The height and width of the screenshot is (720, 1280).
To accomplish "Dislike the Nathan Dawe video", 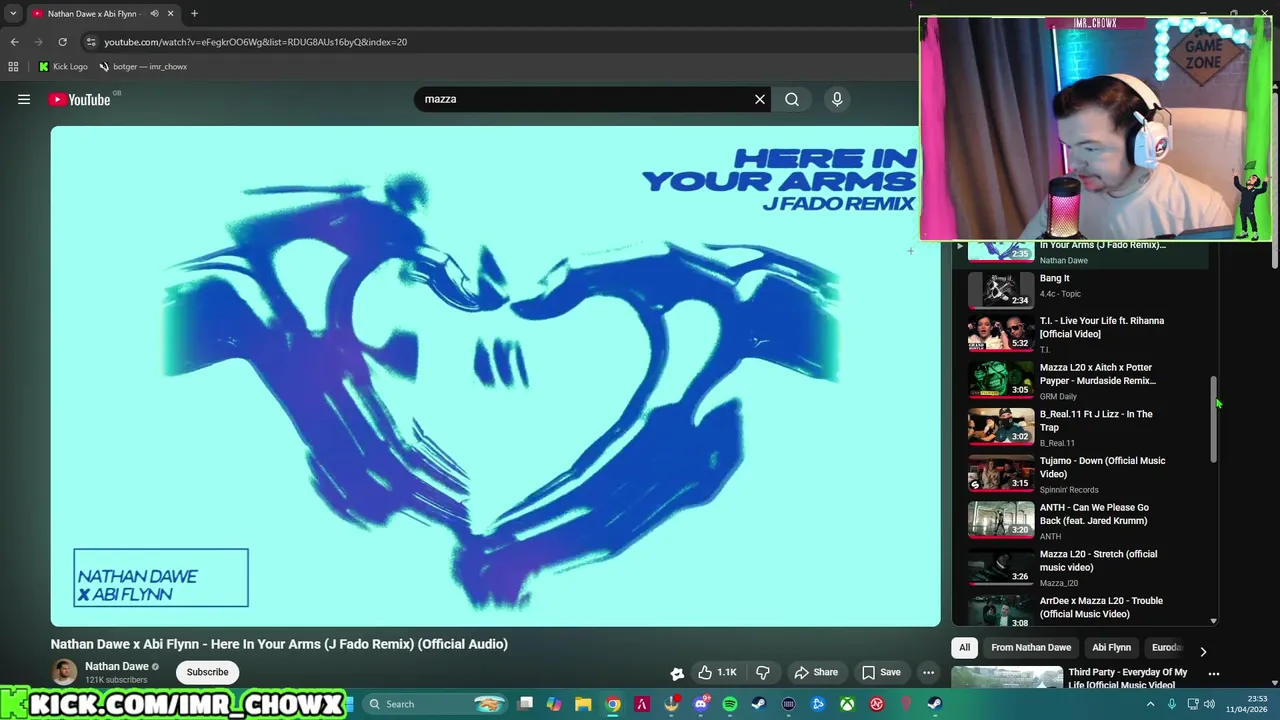I will pyautogui.click(x=763, y=672).
